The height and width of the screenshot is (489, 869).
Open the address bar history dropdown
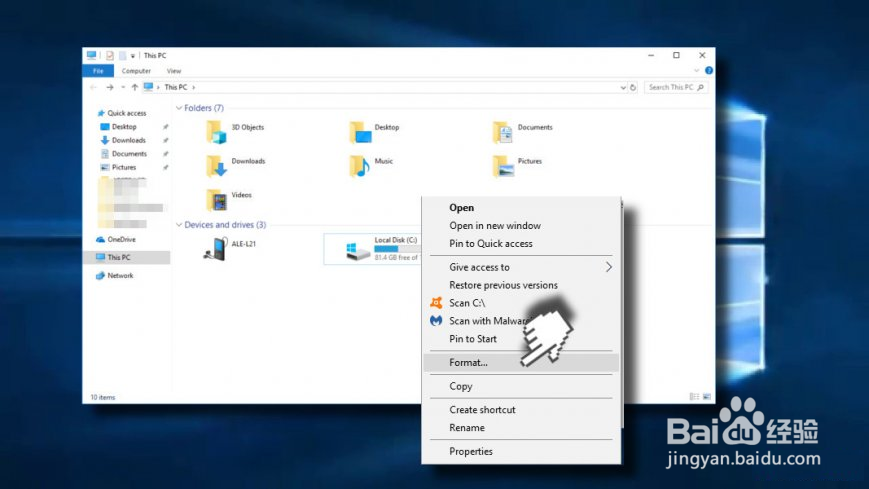coord(623,88)
